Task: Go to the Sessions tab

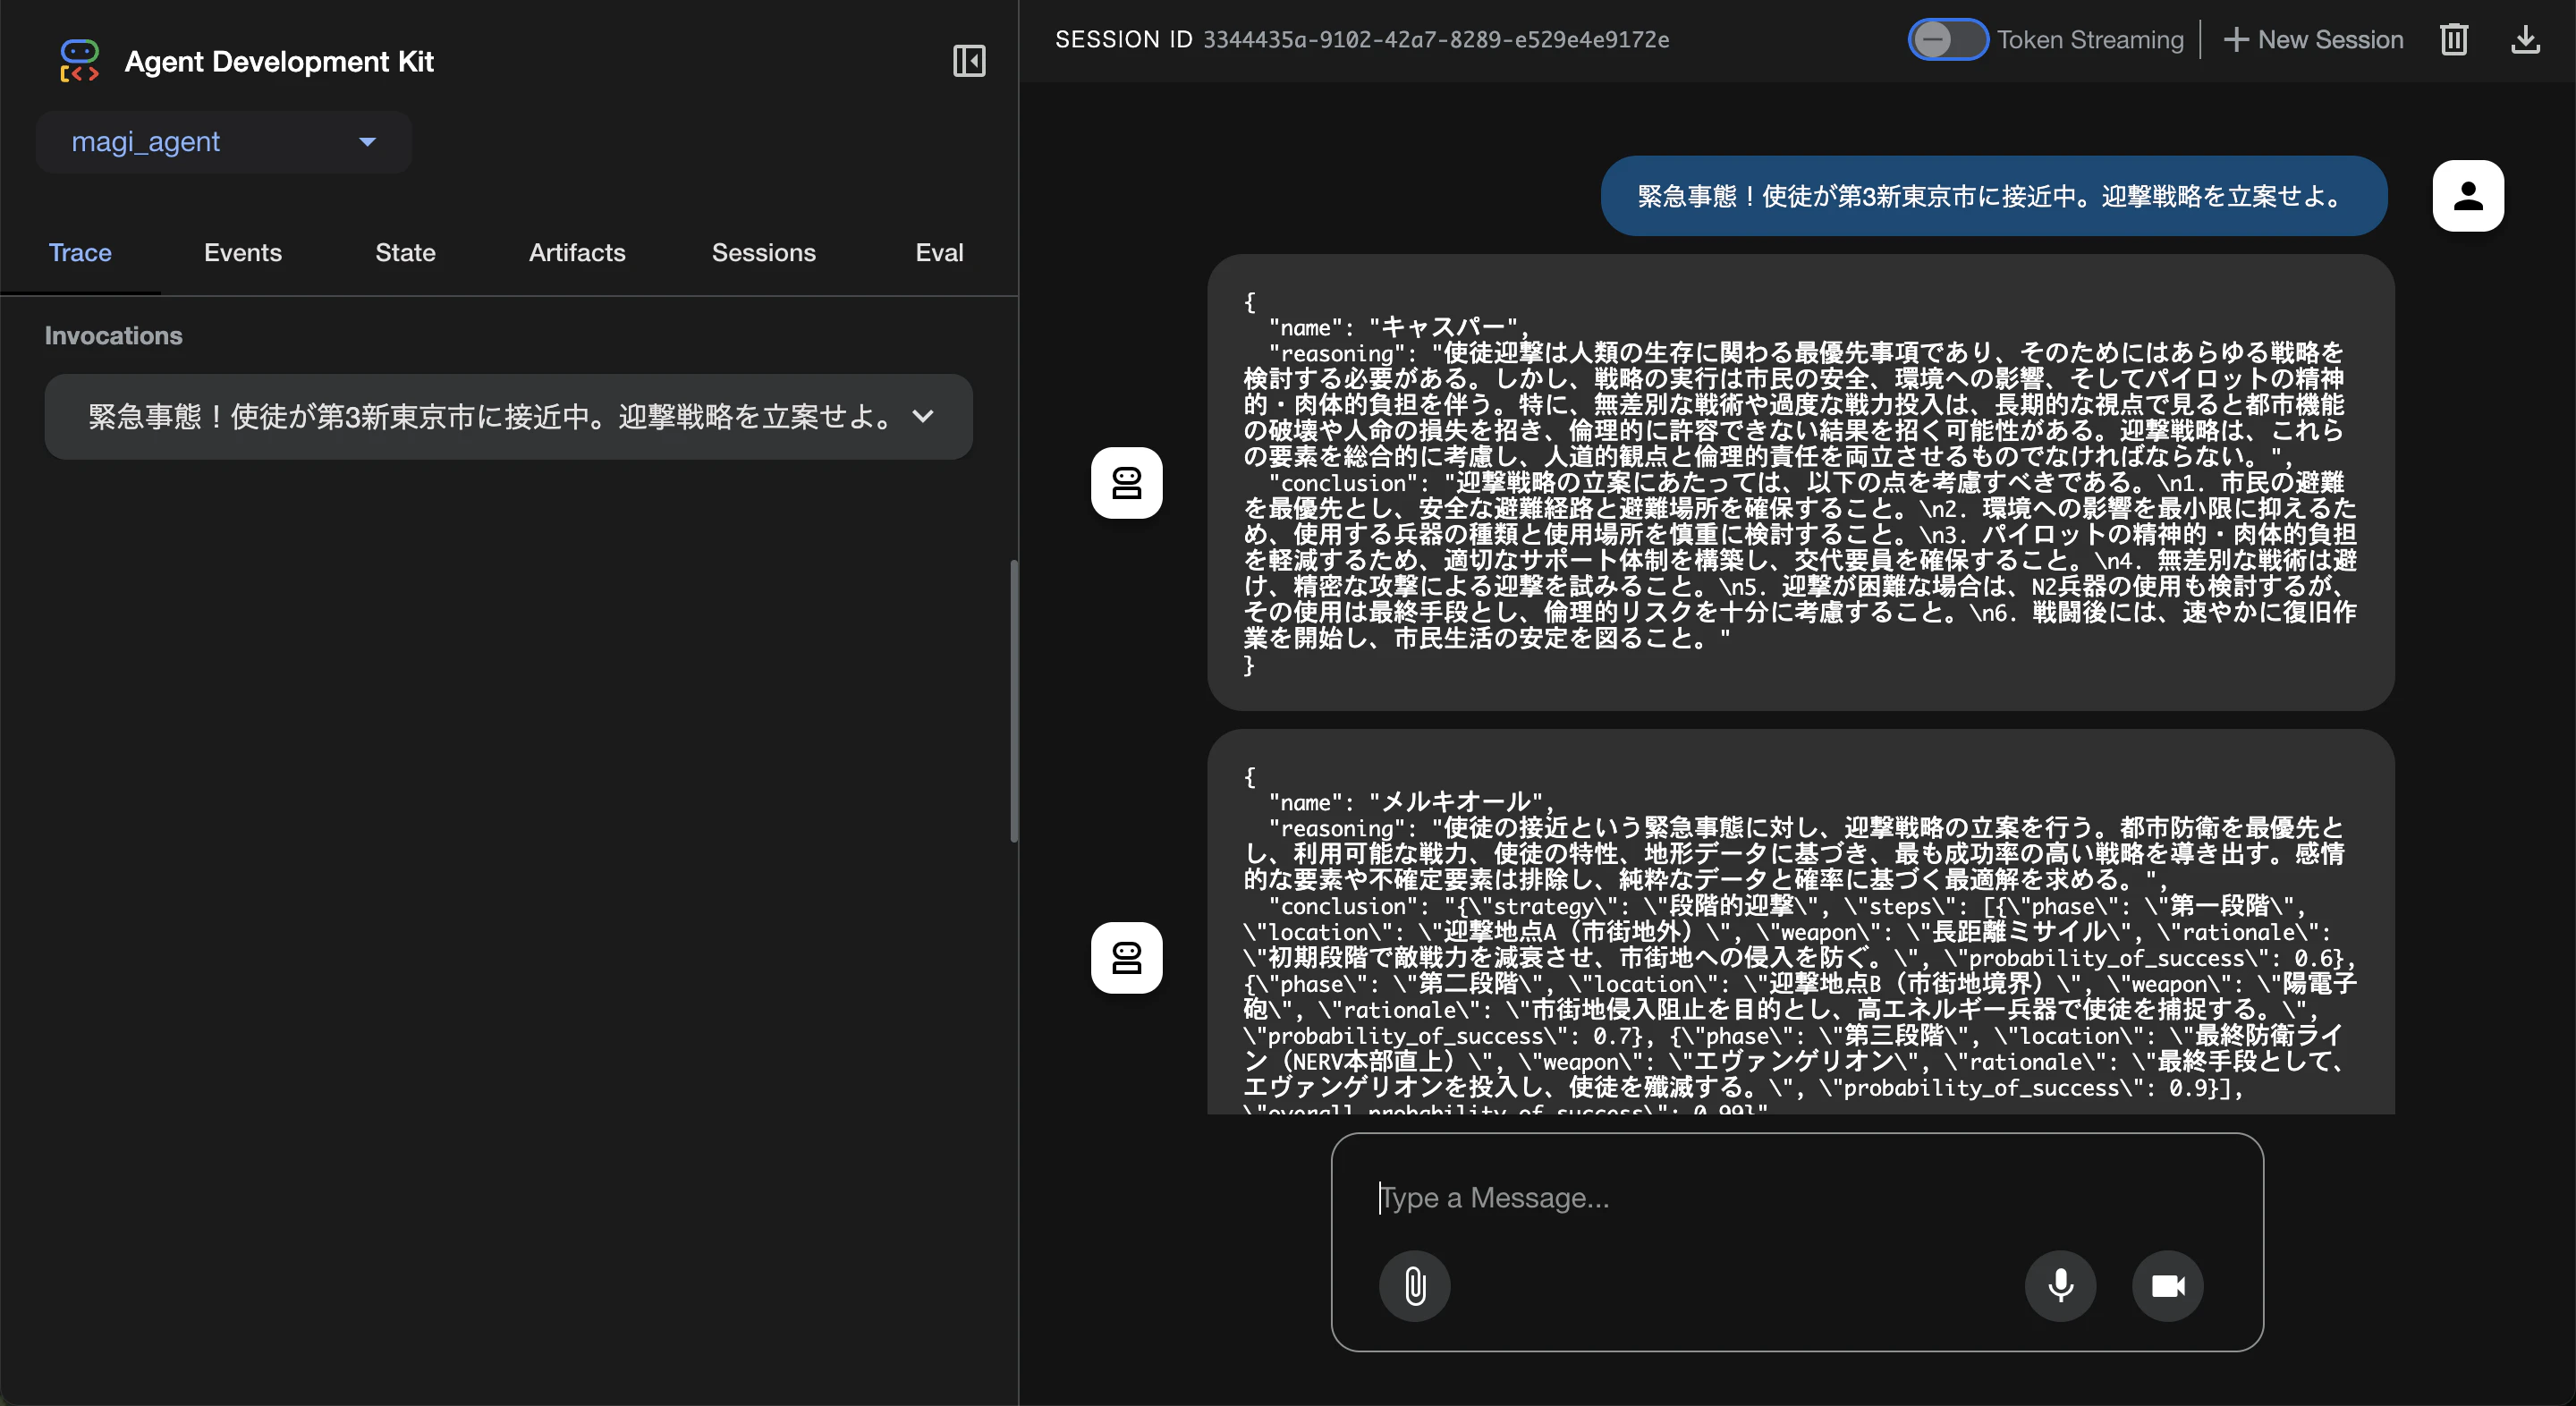Action: (x=763, y=253)
